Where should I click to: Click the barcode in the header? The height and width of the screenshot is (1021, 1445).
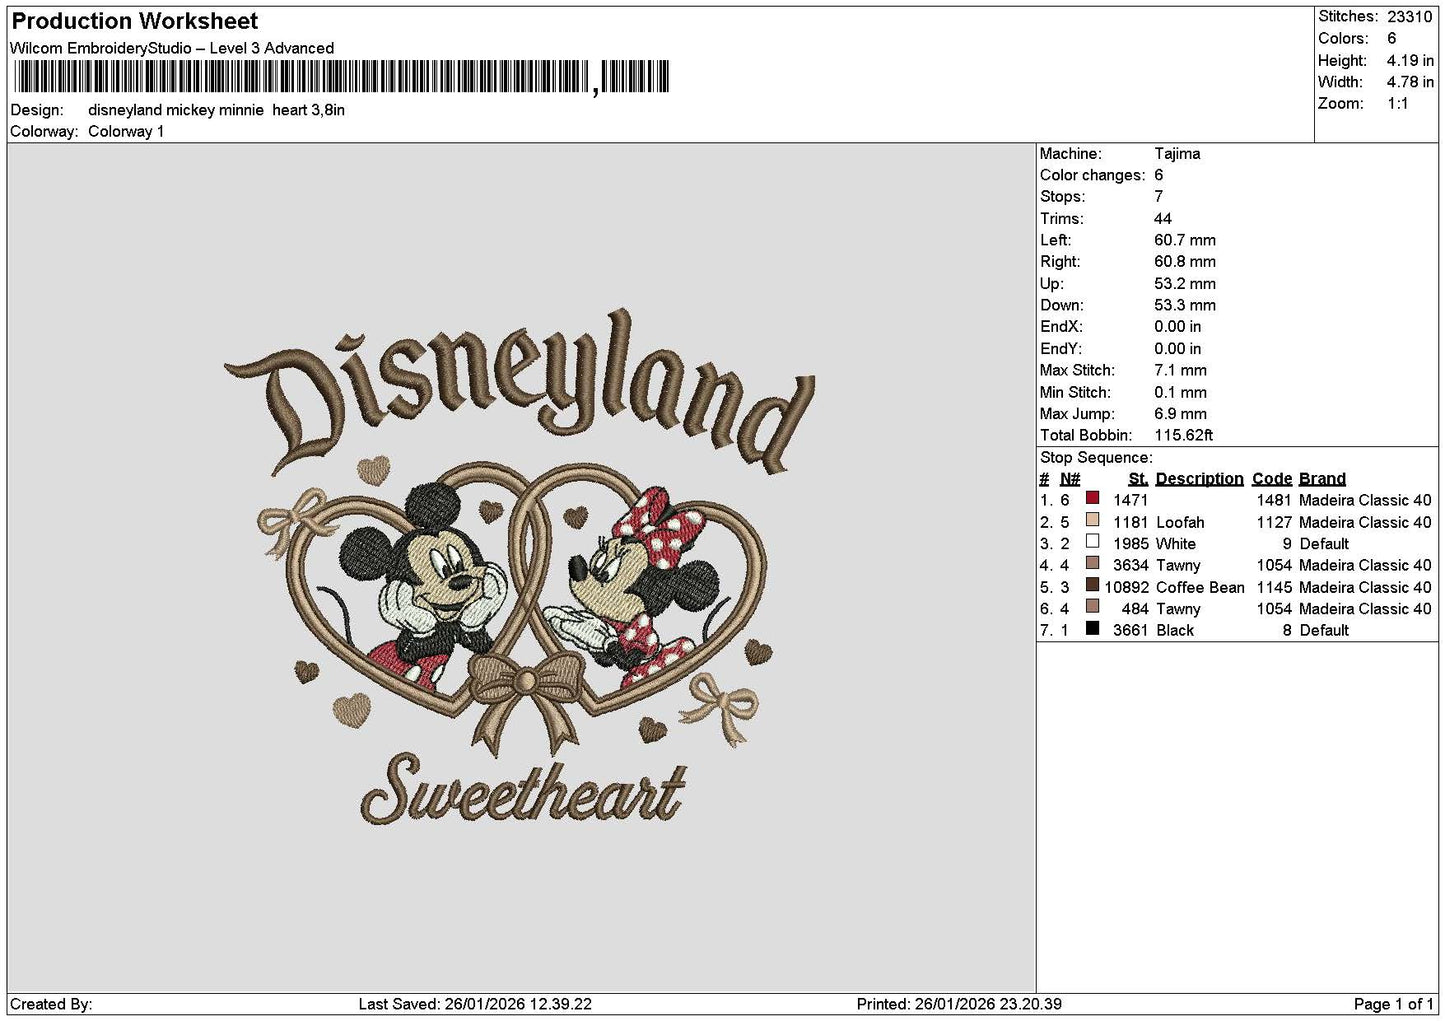coord(341,77)
